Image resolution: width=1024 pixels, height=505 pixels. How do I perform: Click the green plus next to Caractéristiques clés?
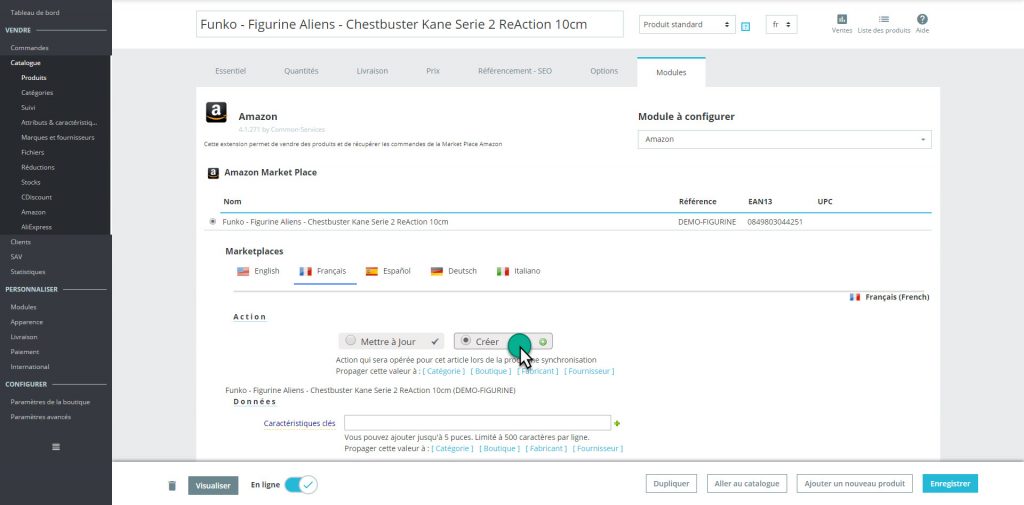[x=617, y=423]
